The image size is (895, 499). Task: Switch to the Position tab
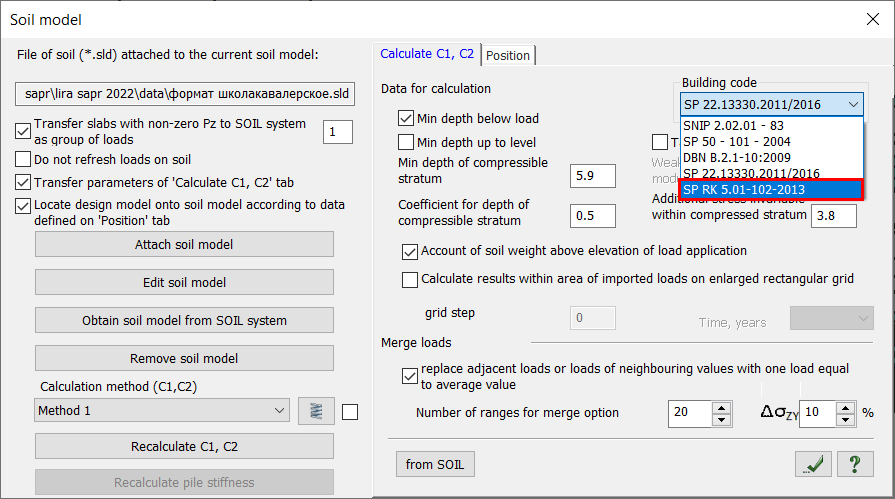pyautogui.click(x=508, y=55)
